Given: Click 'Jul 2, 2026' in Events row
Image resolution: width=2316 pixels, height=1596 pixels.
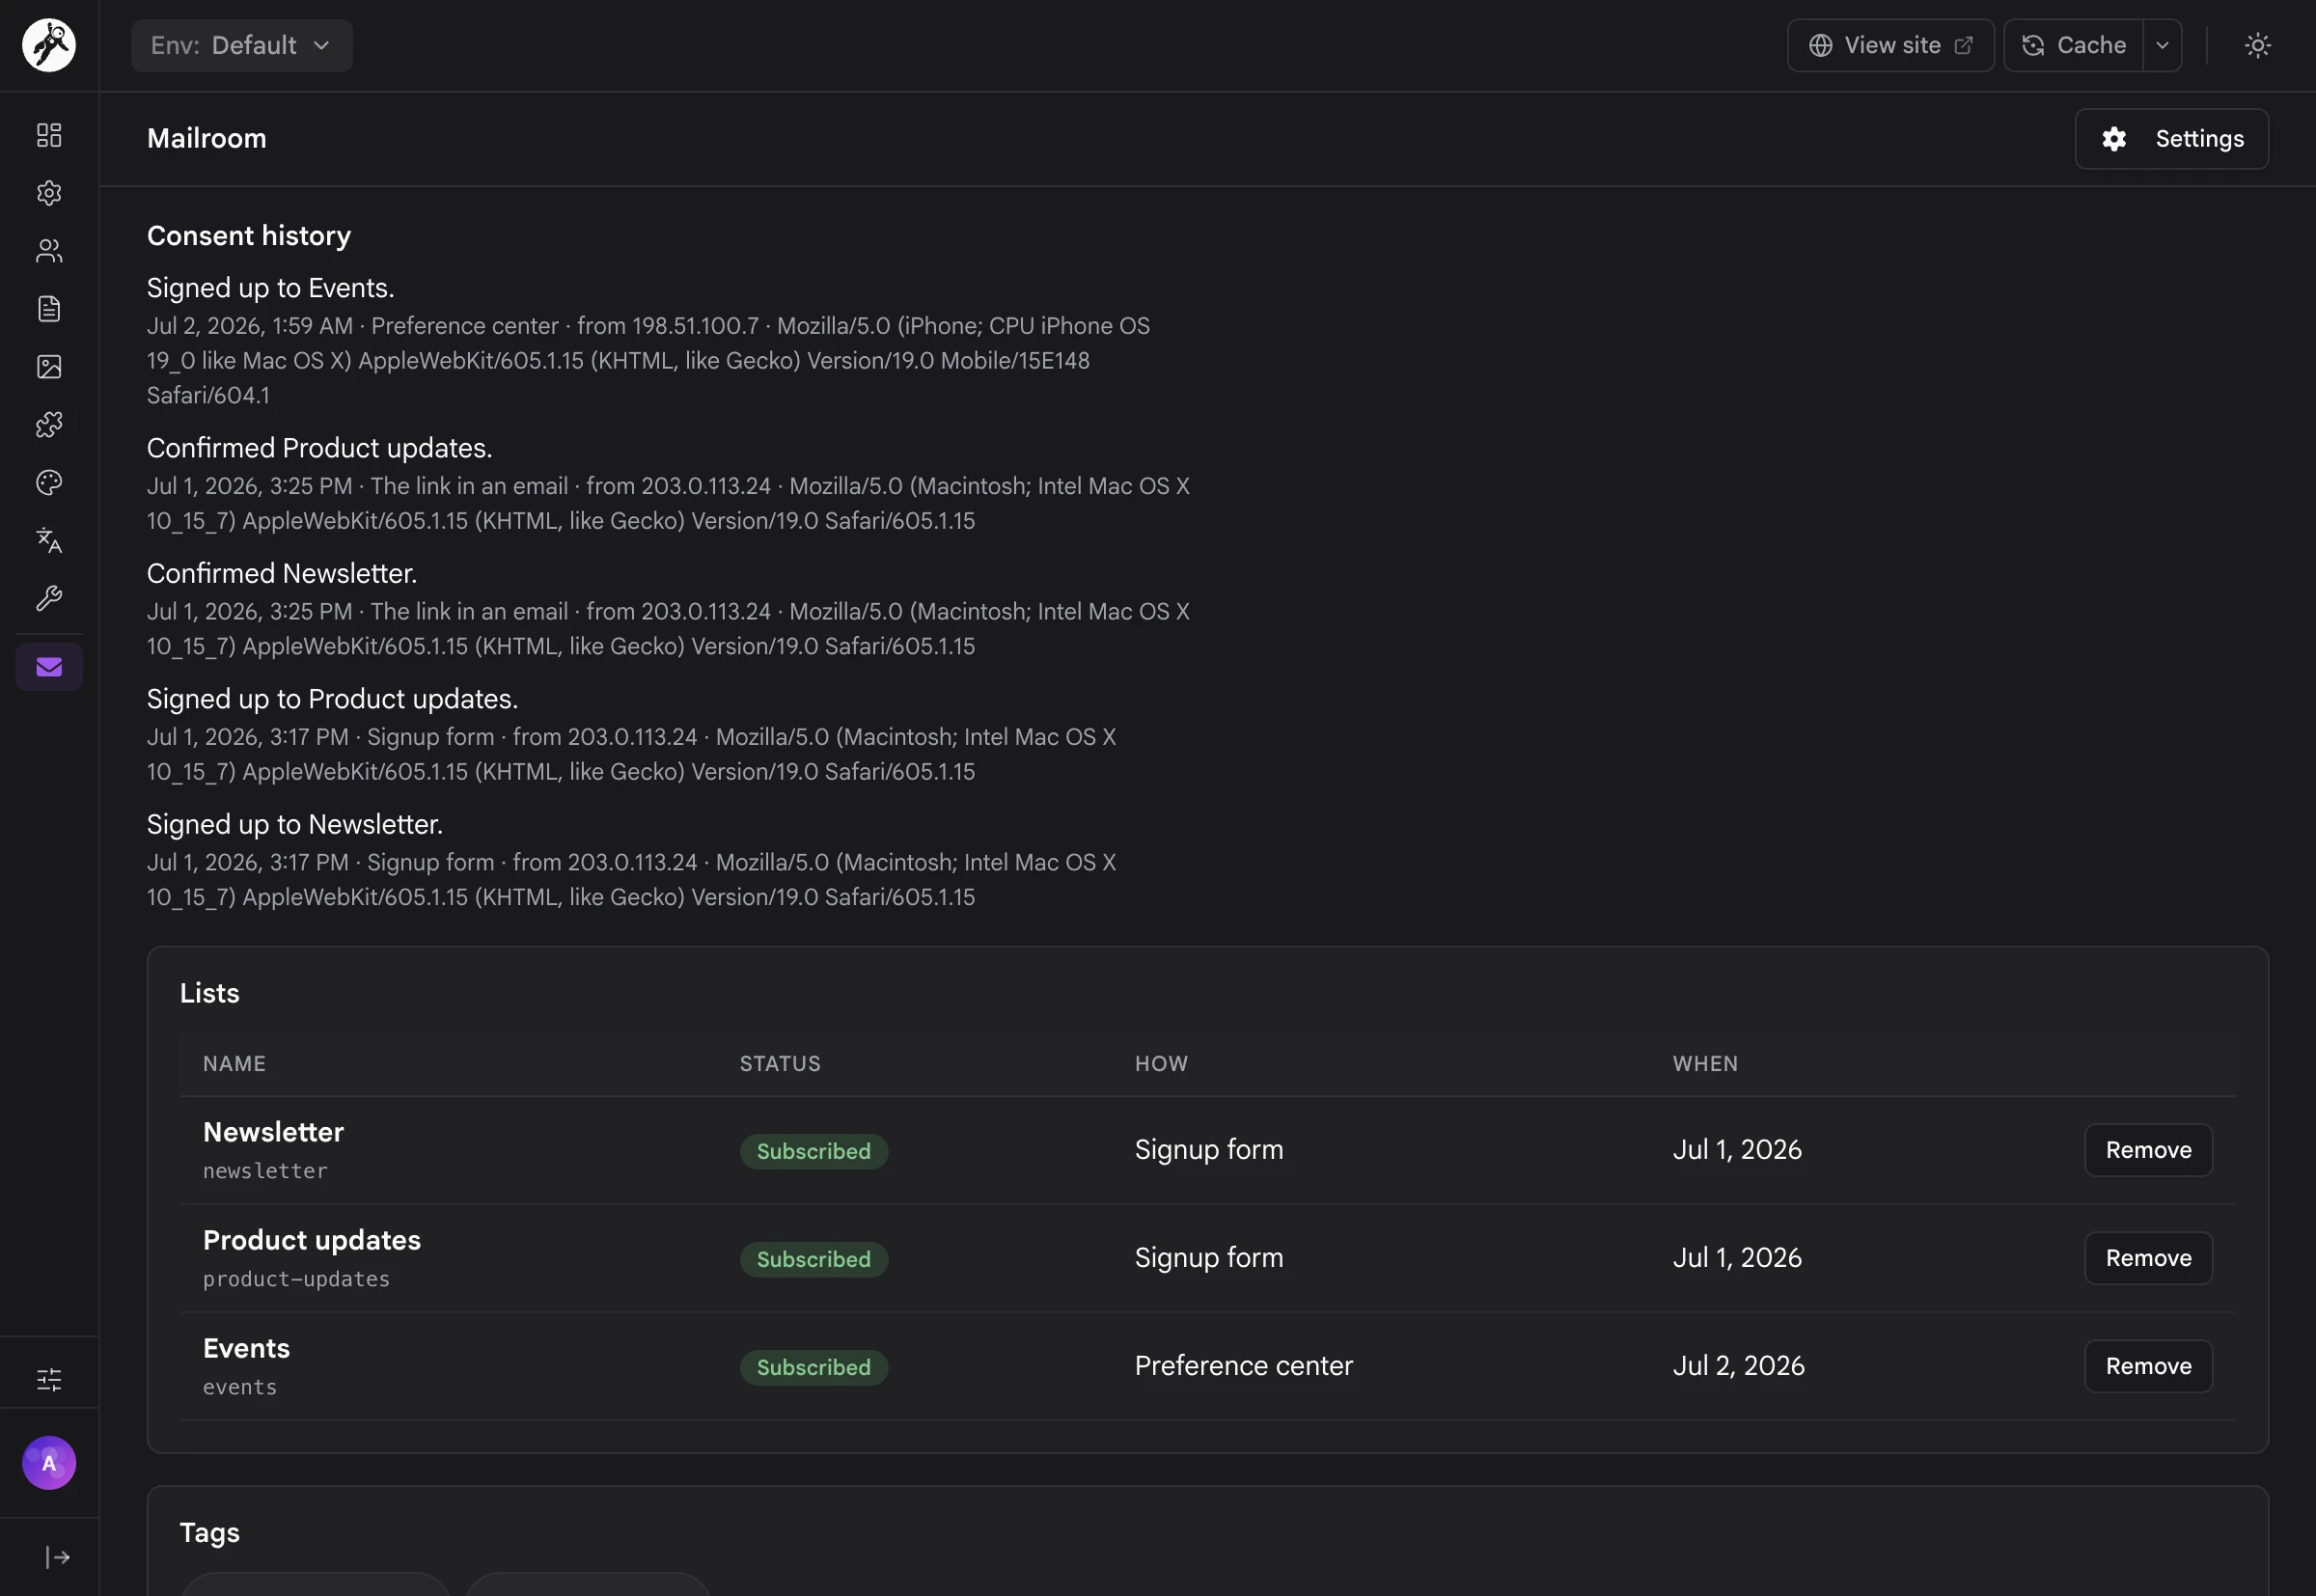Looking at the screenshot, I should tap(1739, 1366).
